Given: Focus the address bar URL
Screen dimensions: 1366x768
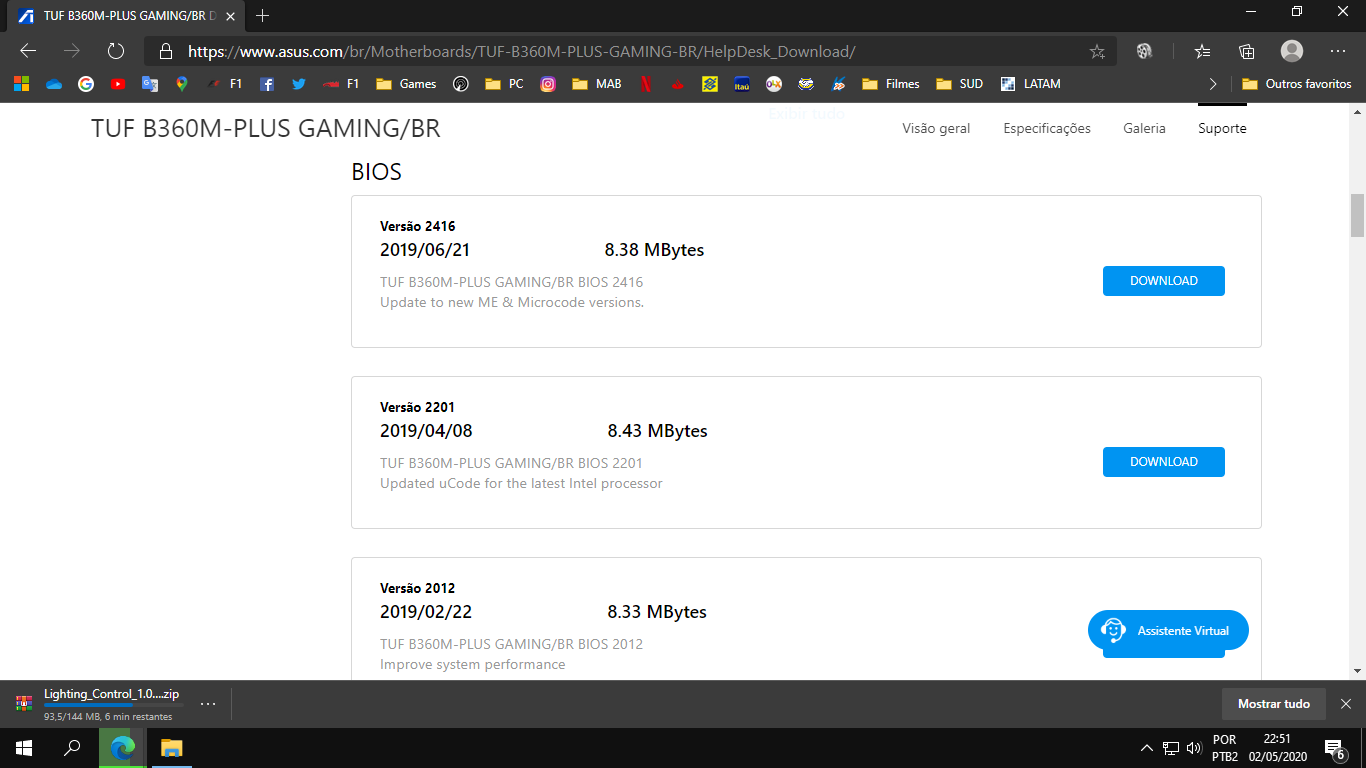Looking at the screenshot, I should [521, 51].
